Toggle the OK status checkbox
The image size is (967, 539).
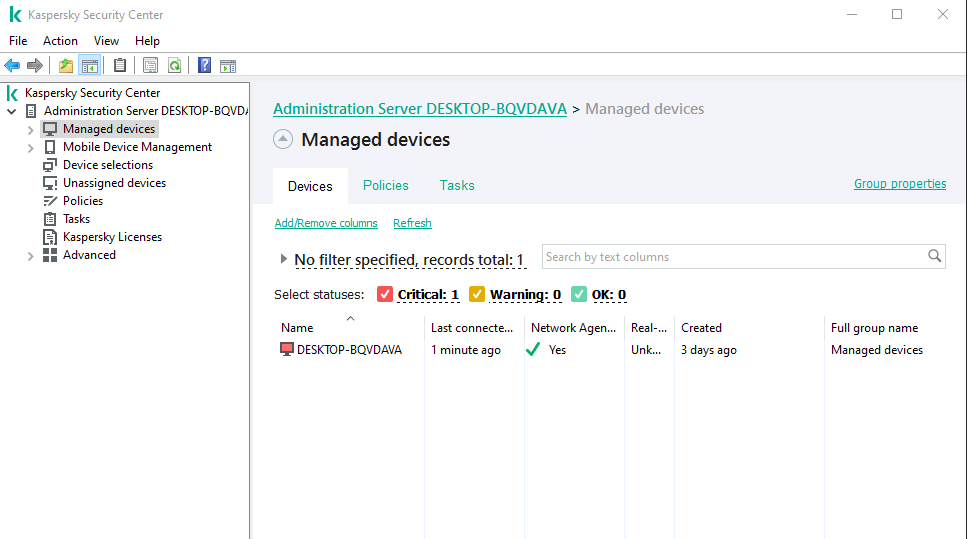coord(579,294)
